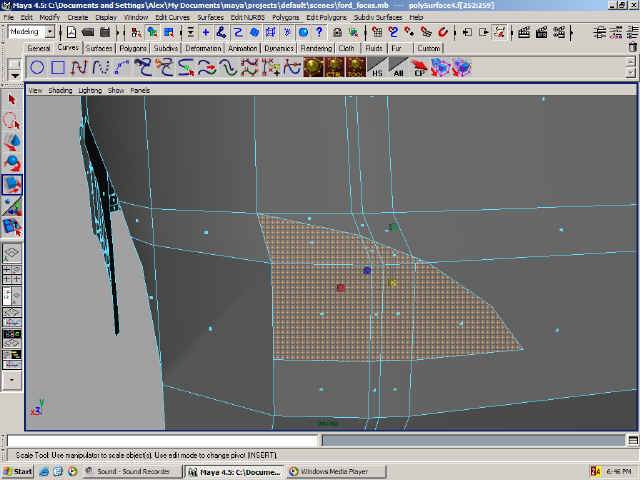Create a NURBS square from the shelf

[58, 68]
